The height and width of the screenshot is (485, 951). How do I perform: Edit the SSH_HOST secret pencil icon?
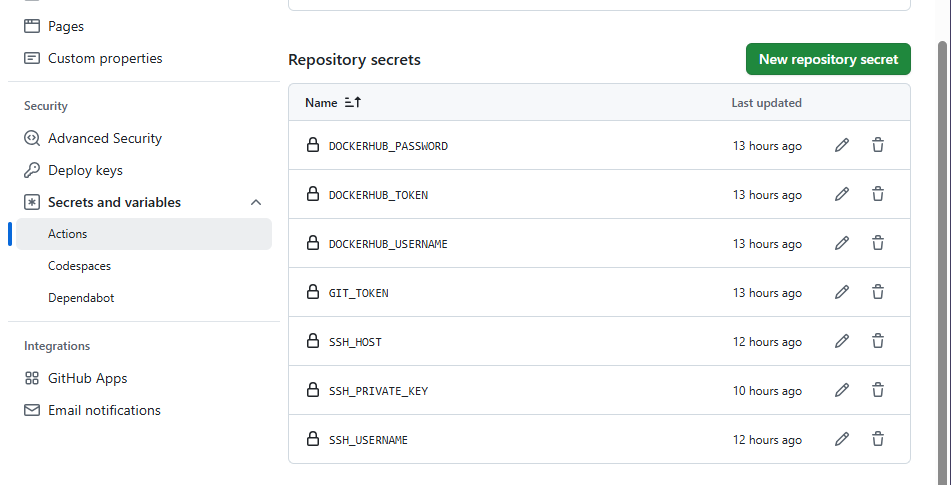(x=842, y=341)
